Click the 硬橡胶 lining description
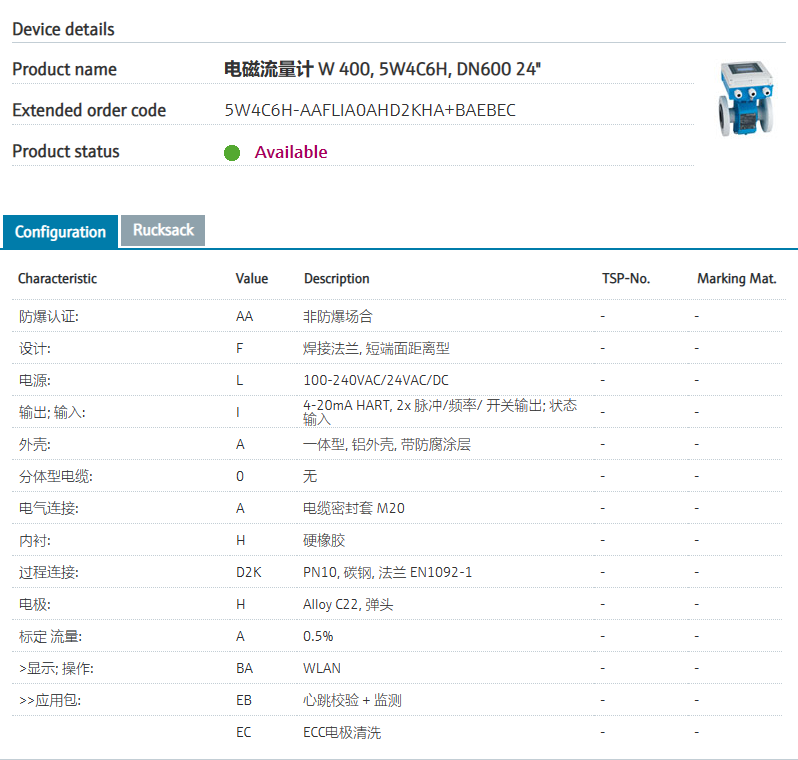The width and height of the screenshot is (798, 760). tap(323, 540)
